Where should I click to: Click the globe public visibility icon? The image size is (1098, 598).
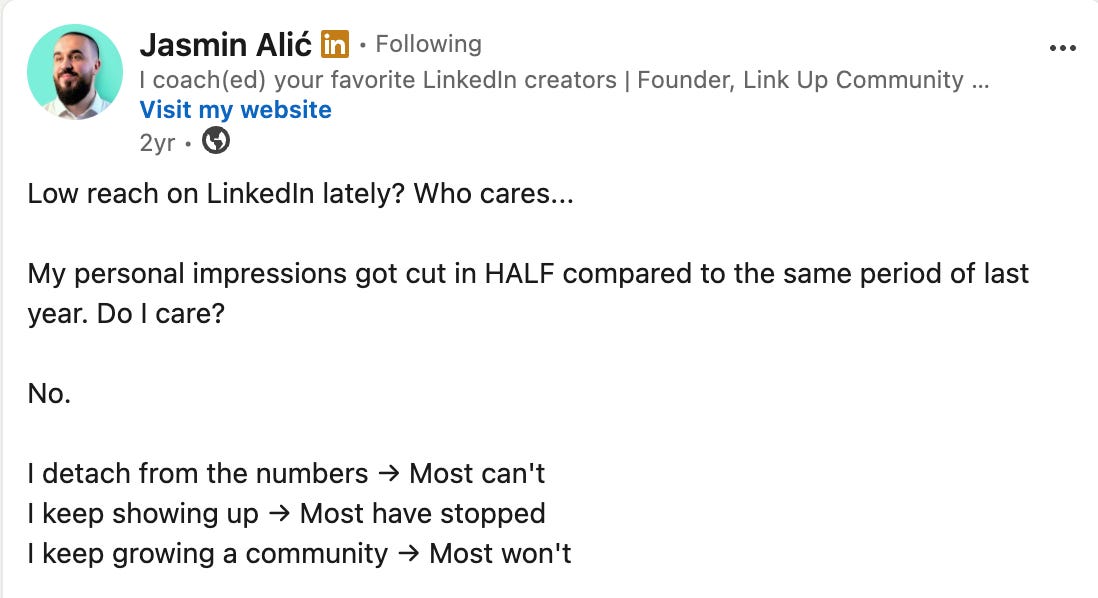click(216, 141)
